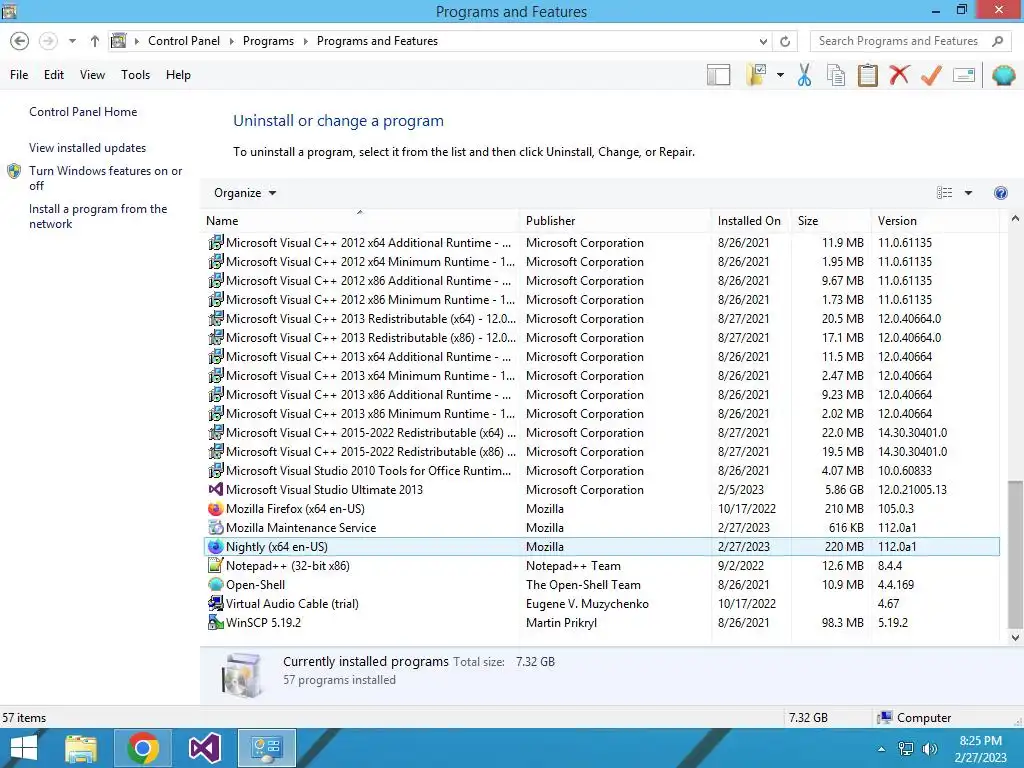Click the Move To folder toolbar icon
Image resolution: width=1024 pixels, height=768 pixels.
pos(756,75)
